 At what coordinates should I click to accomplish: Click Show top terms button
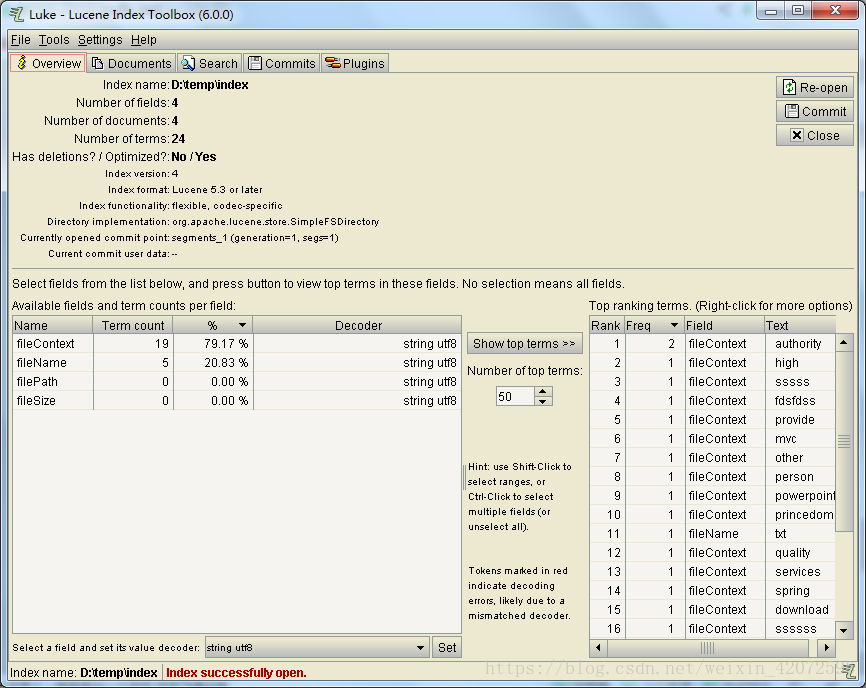pos(524,343)
